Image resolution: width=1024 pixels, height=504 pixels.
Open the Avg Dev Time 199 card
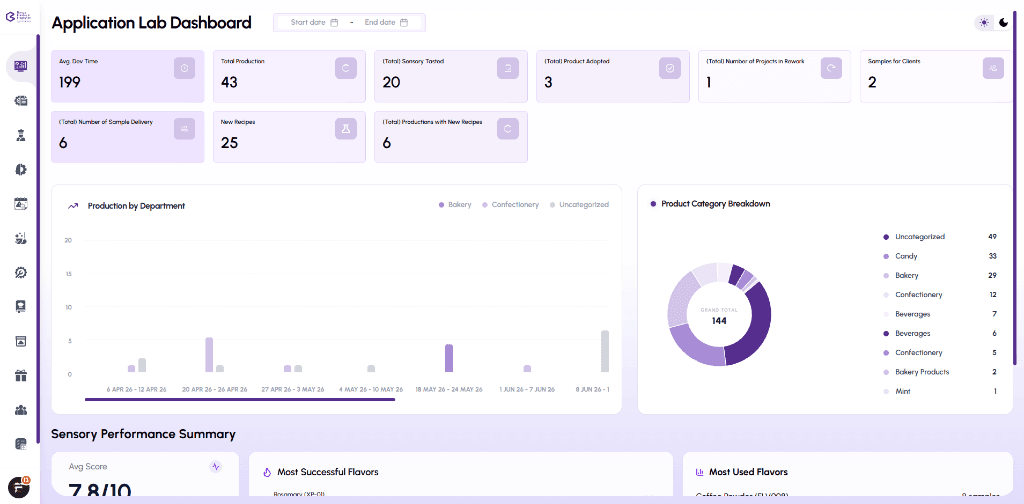(x=128, y=76)
